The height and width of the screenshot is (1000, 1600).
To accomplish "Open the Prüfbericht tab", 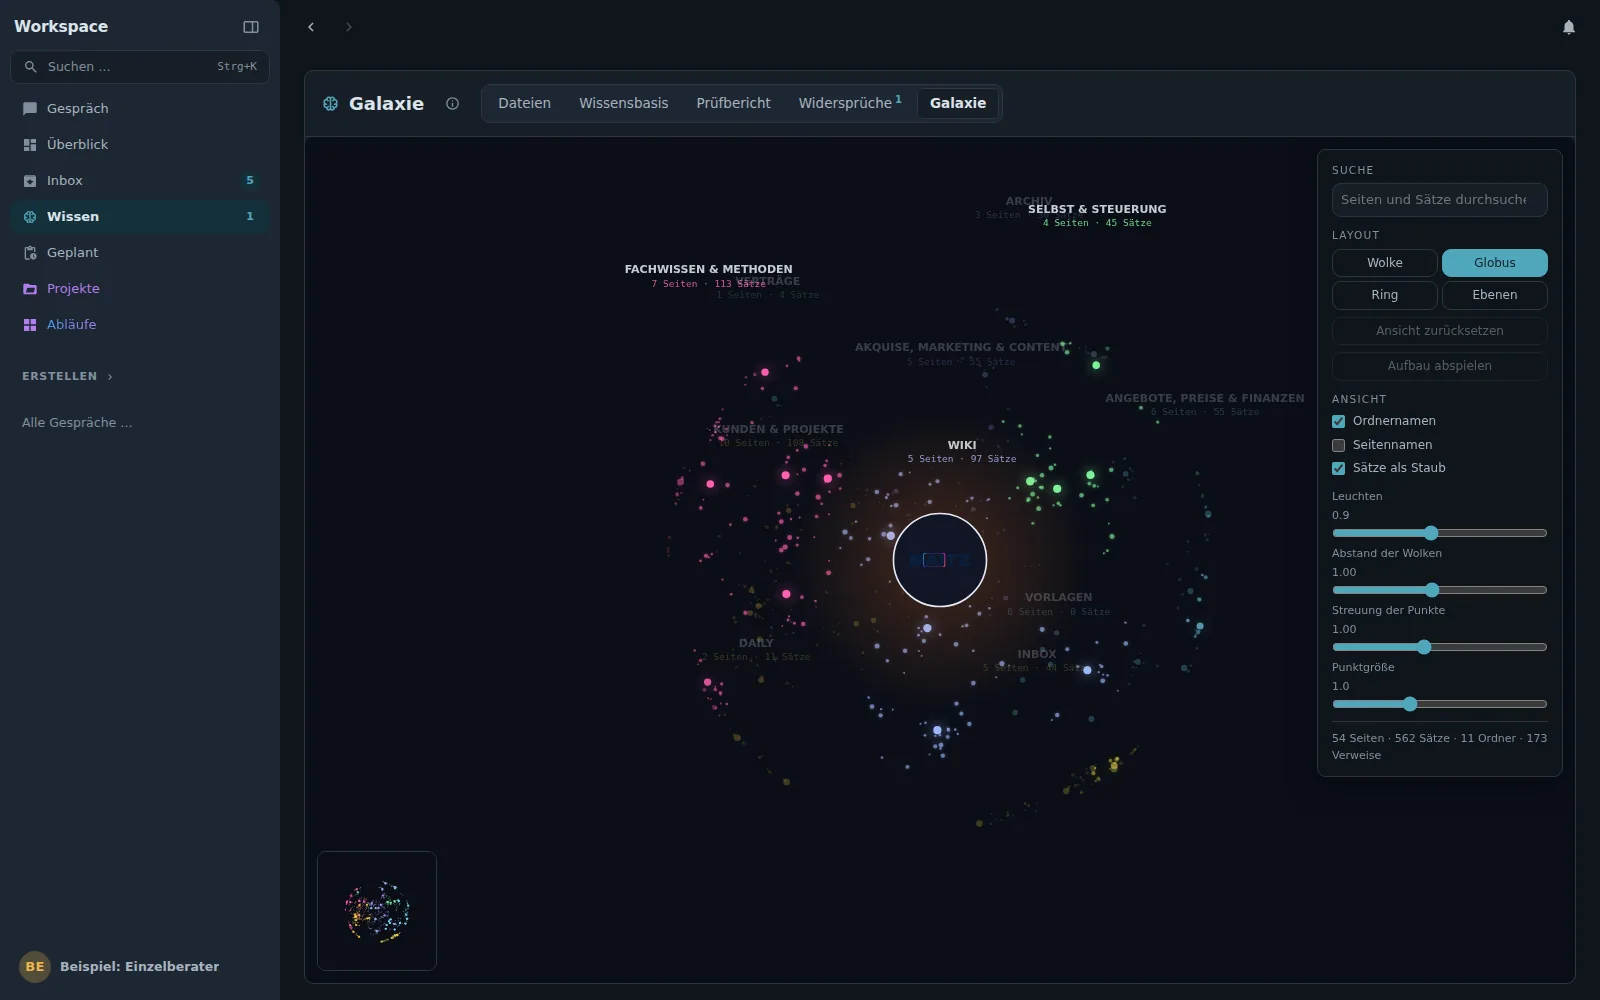I will click(x=733, y=103).
